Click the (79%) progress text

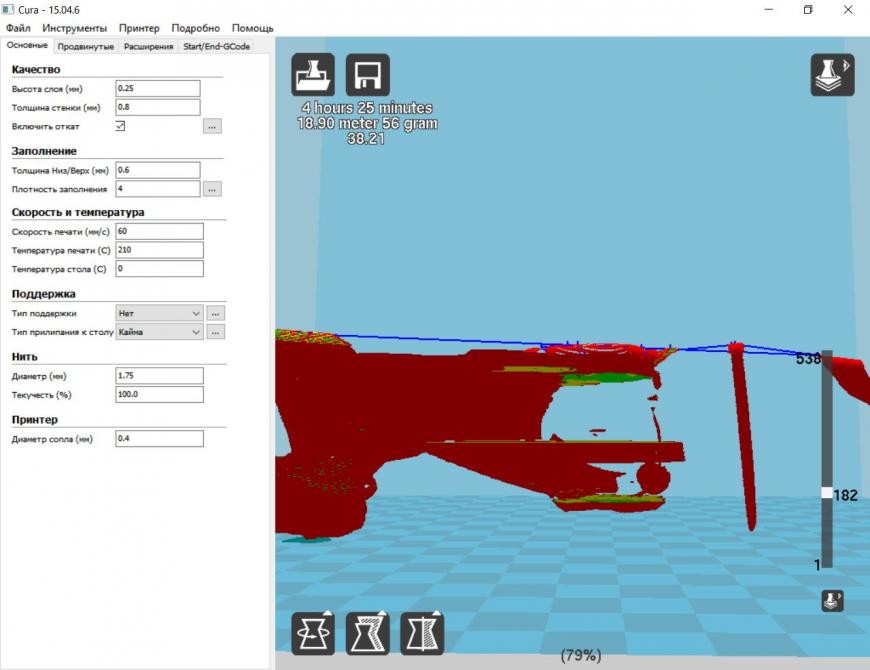581,656
